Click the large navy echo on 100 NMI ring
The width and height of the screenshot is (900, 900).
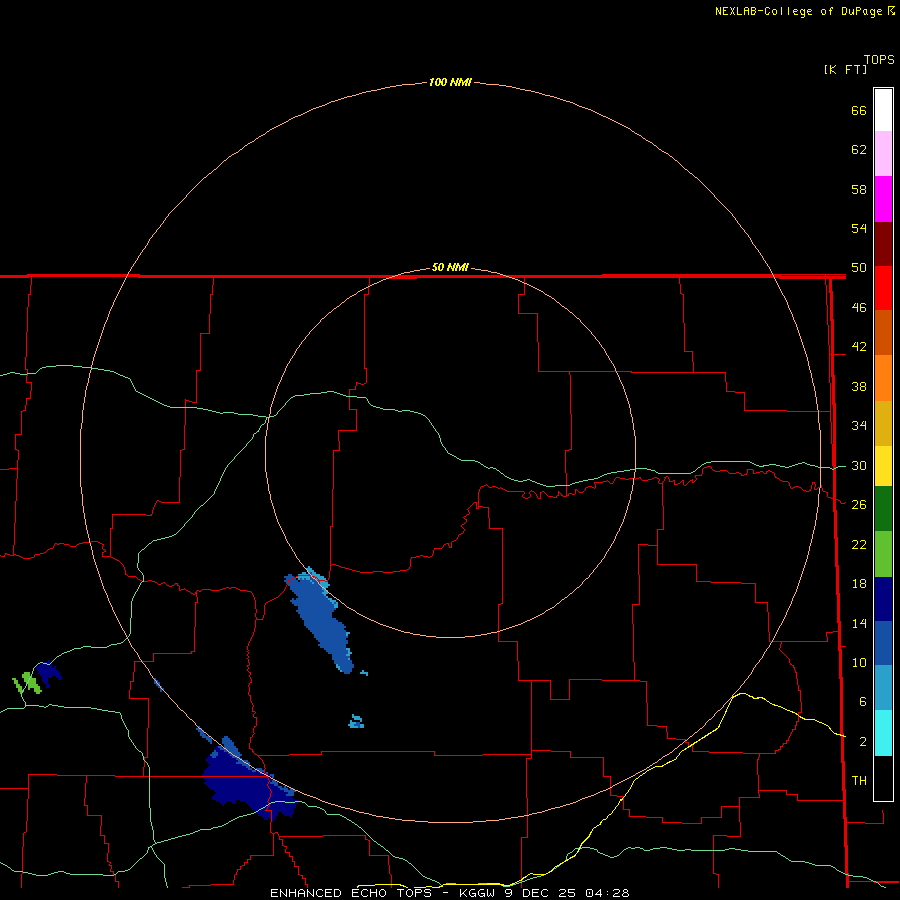click(248, 781)
